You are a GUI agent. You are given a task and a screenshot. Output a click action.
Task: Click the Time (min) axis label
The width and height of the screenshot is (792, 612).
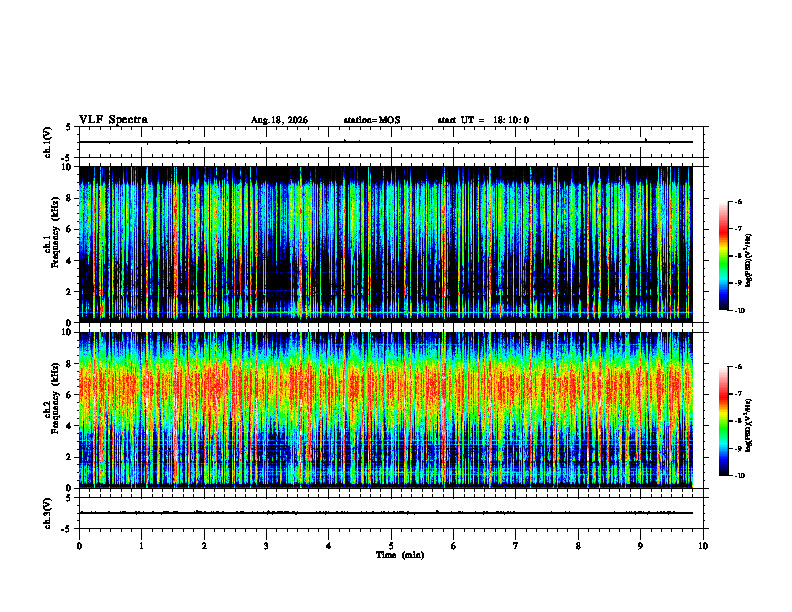pyautogui.click(x=400, y=555)
